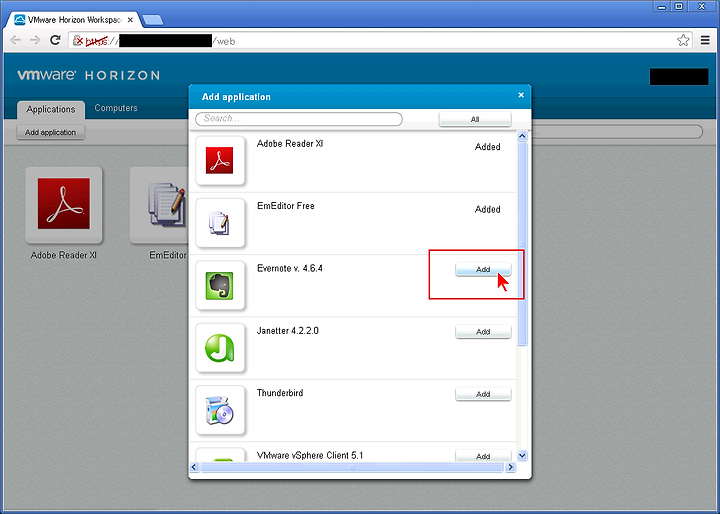Click the EmEditor Free icon in dialog list

coord(220,223)
